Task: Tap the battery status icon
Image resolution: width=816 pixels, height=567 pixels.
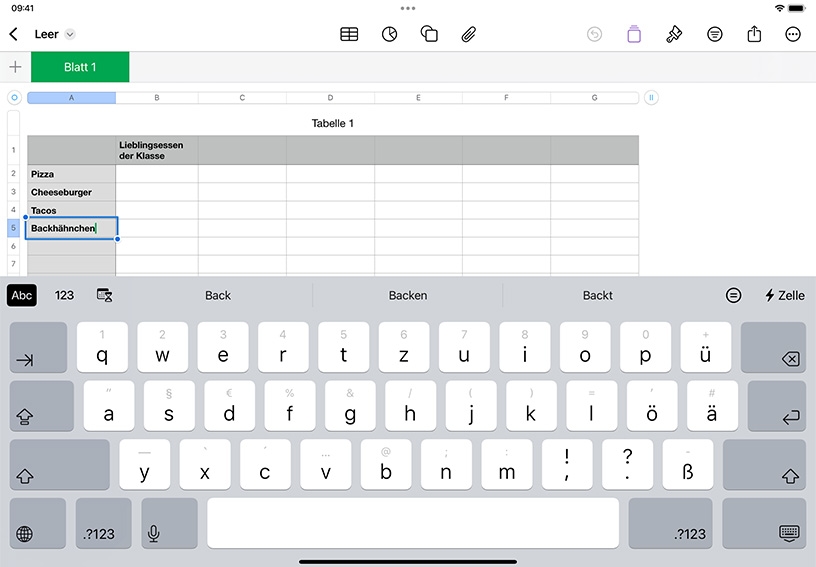Action: [x=797, y=8]
